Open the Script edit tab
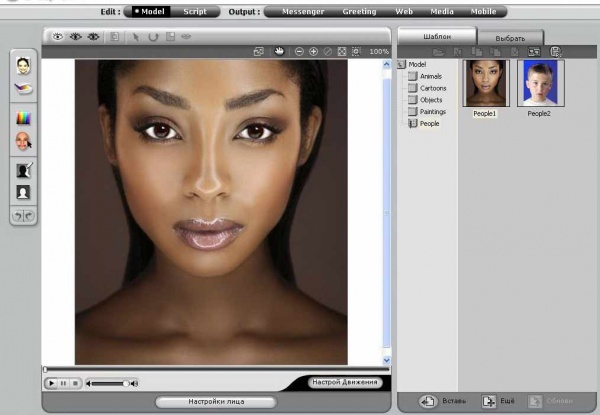This screenshot has height=415, width=600. 194,12
